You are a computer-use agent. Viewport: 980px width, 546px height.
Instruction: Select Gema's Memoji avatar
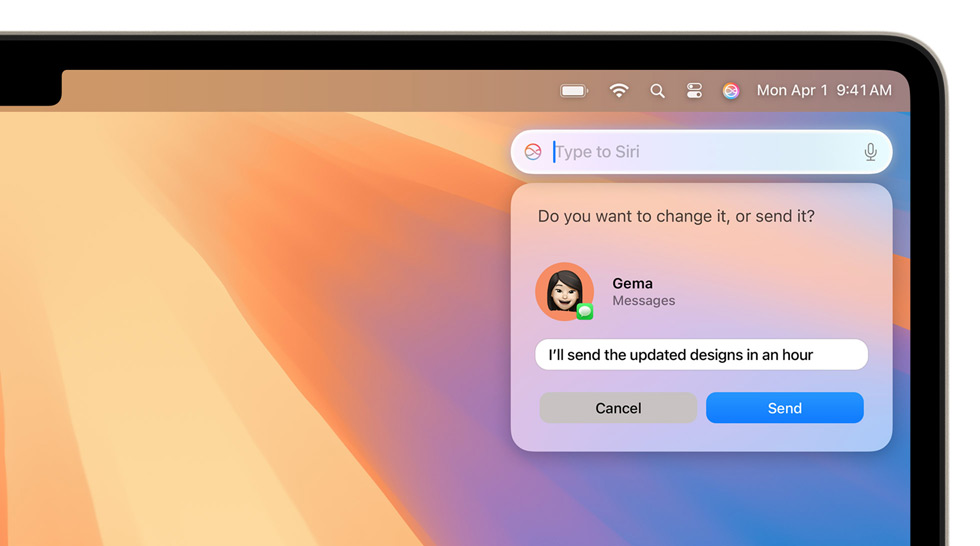[564, 291]
